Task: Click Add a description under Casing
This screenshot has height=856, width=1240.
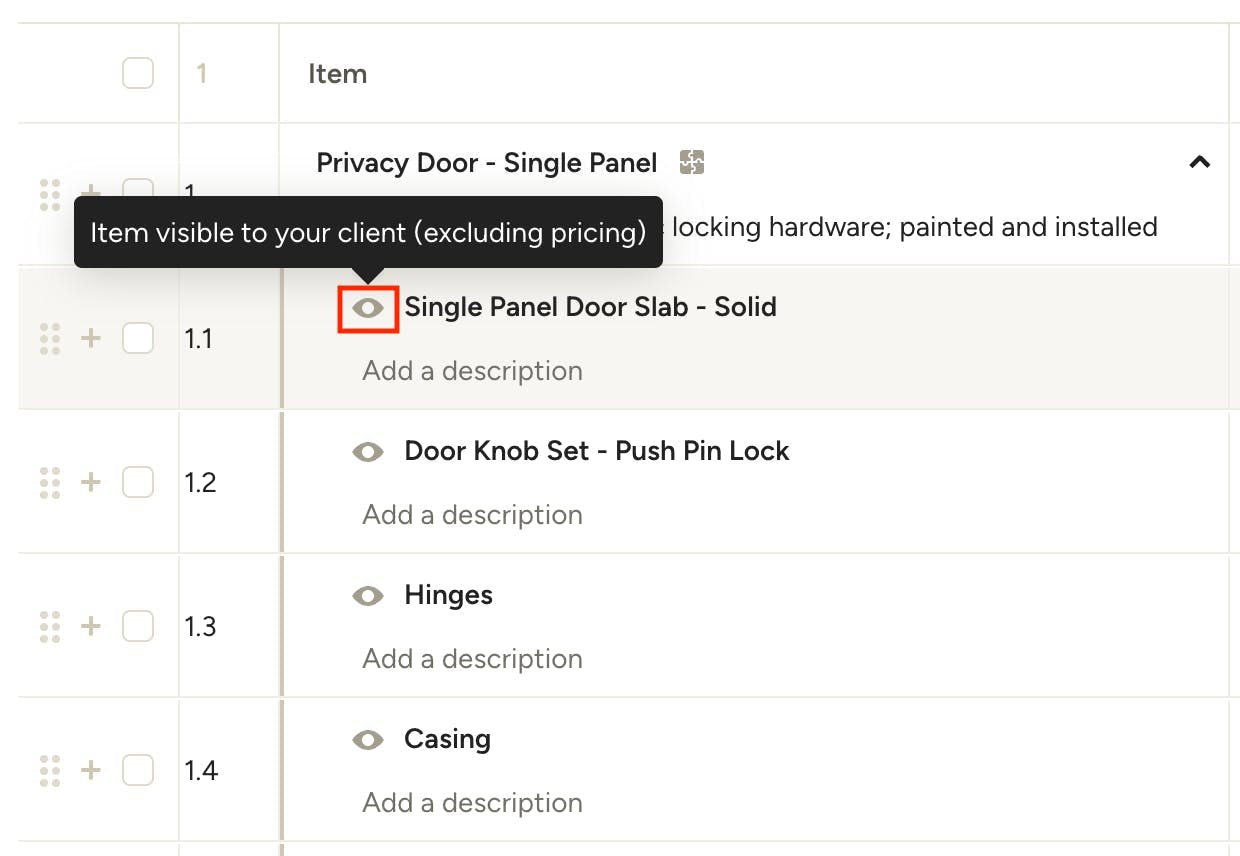Action: (x=472, y=802)
